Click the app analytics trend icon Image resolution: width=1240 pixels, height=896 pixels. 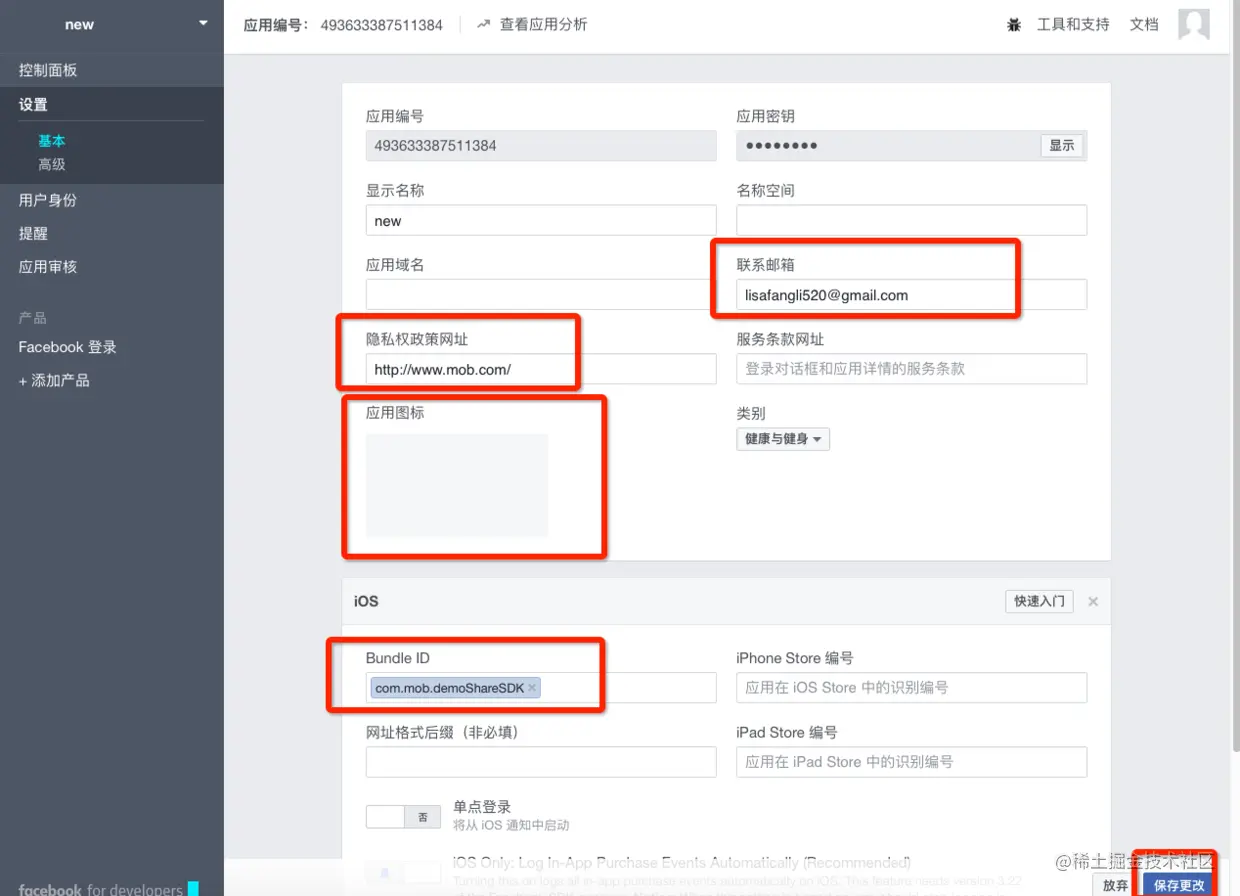pyautogui.click(x=484, y=24)
